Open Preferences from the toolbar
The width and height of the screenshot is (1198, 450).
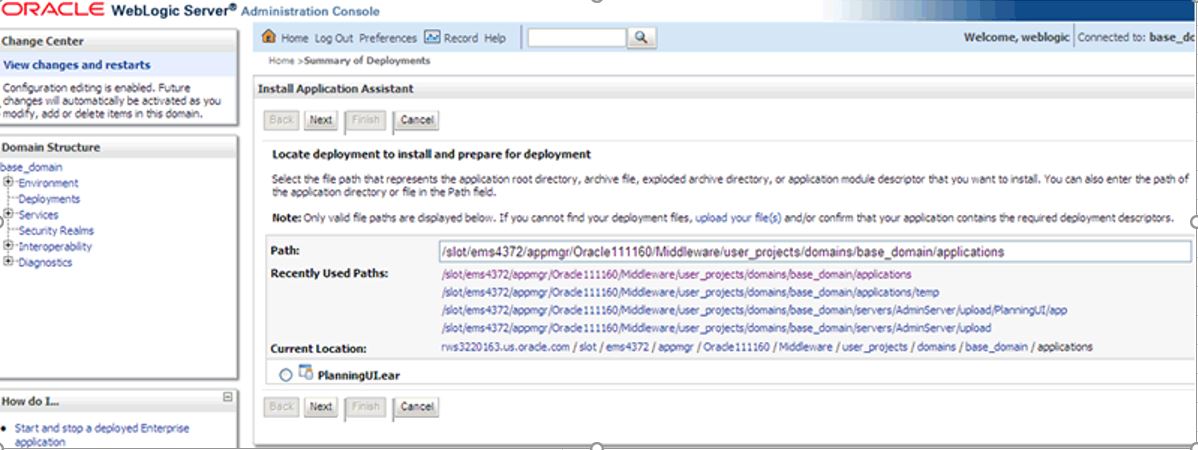tap(388, 38)
